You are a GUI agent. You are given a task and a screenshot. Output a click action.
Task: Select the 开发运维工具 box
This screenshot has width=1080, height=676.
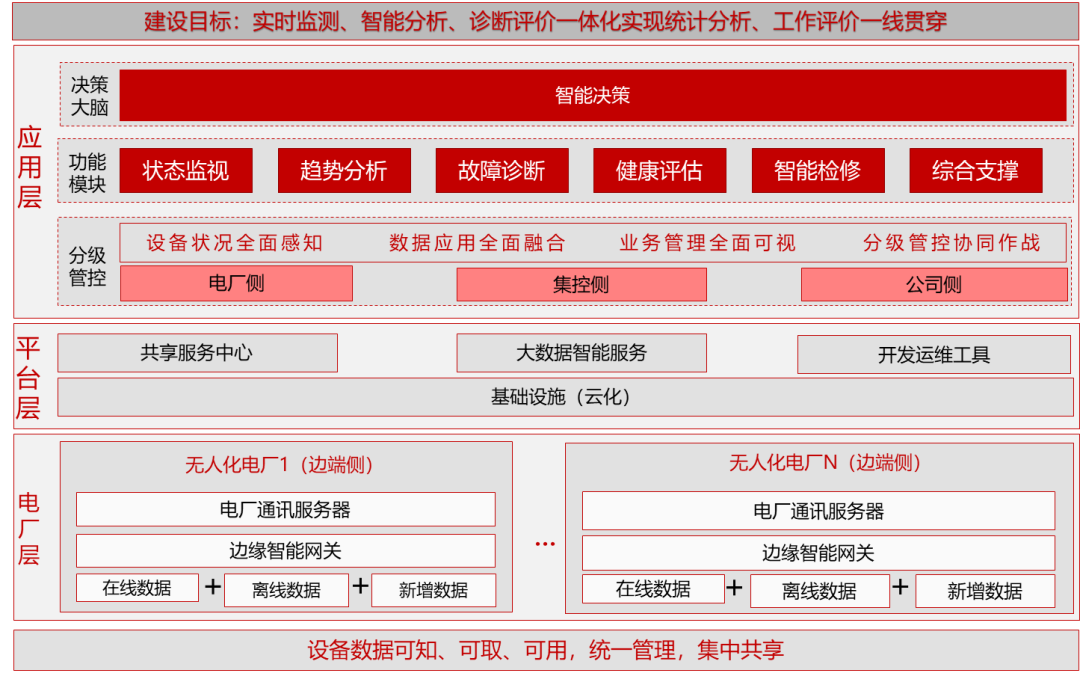(x=933, y=355)
